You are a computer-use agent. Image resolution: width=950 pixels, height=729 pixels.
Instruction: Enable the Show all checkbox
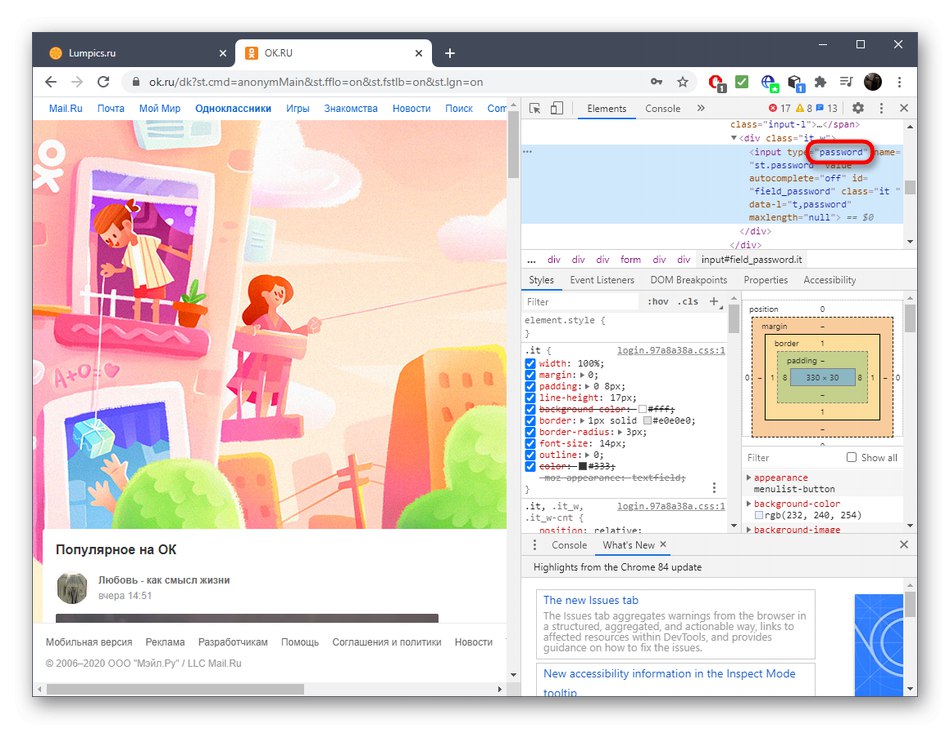pos(851,458)
